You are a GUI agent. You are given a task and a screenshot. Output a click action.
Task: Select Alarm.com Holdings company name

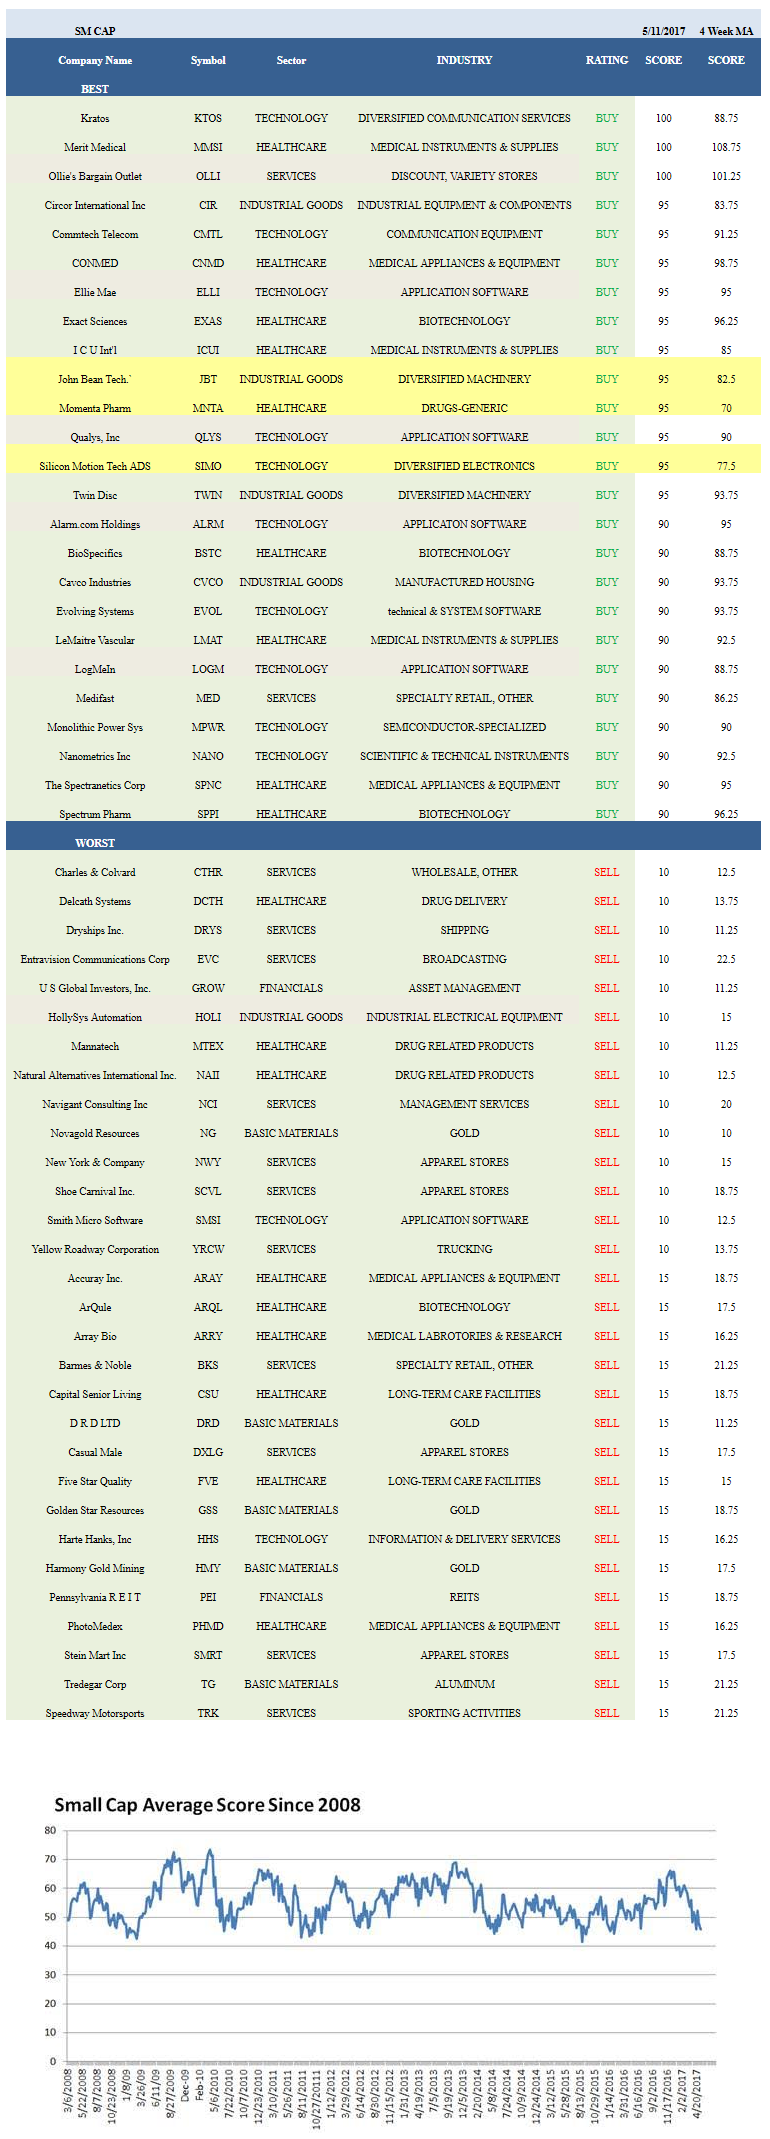pos(95,524)
